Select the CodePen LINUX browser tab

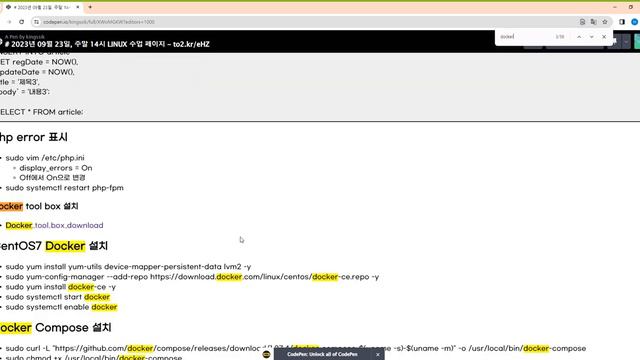(42, 7)
